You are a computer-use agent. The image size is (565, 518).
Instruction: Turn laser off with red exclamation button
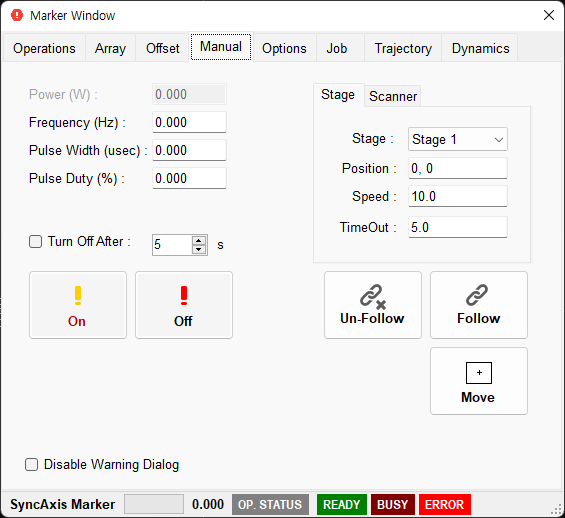[x=184, y=305]
